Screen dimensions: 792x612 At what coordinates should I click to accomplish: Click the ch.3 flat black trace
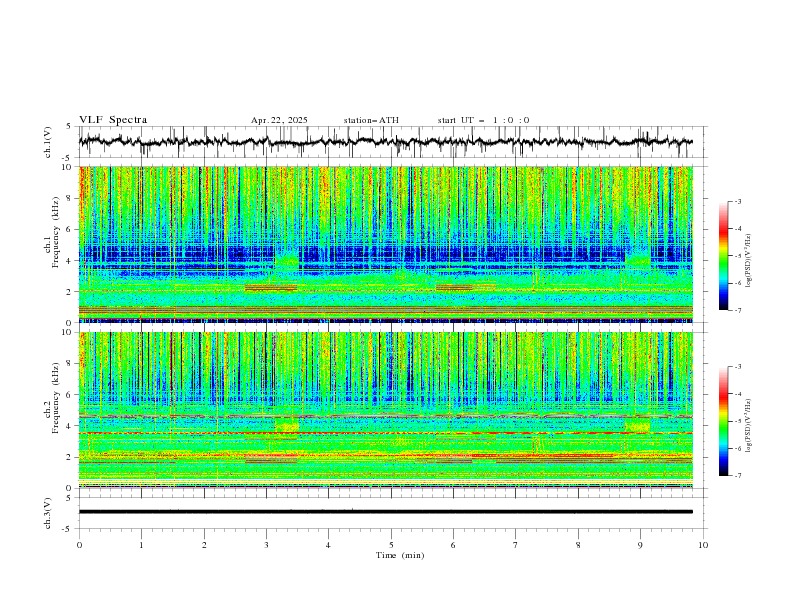tap(385, 512)
